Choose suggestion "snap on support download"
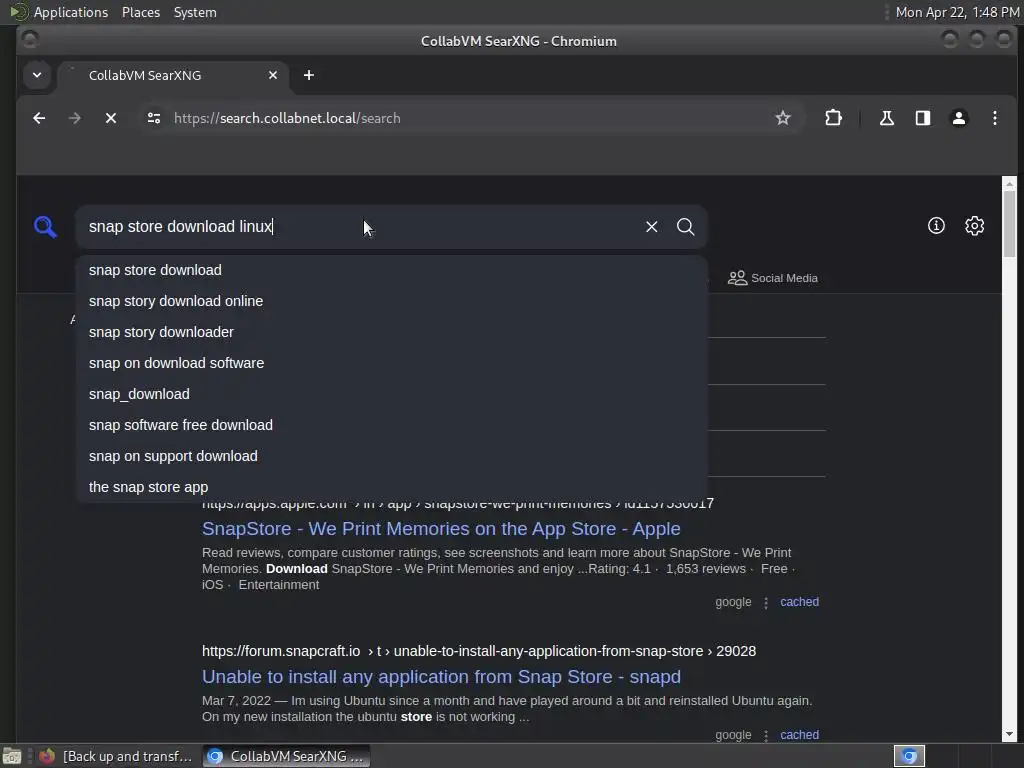The height and width of the screenshot is (768, 1024). pos(392,456)
